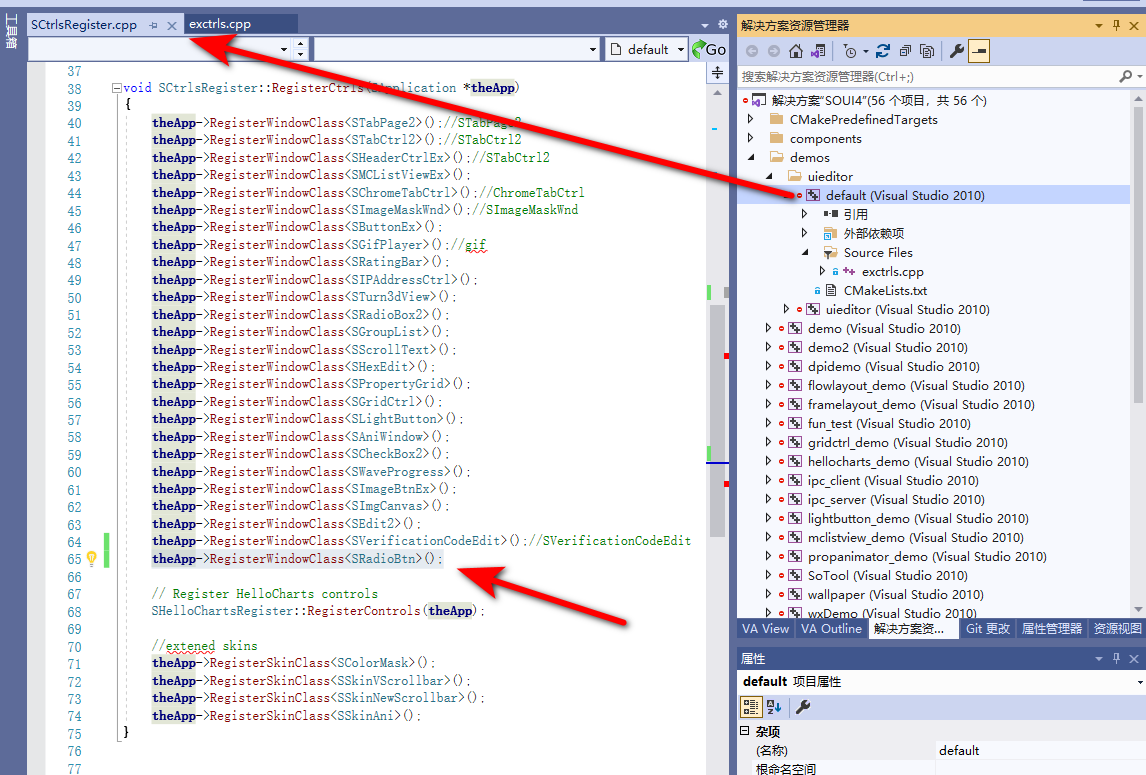Switch views with the Visual Studio solution icon
Image resolution: width=1146 pixels, height=775 pixels.
point(819,51)
